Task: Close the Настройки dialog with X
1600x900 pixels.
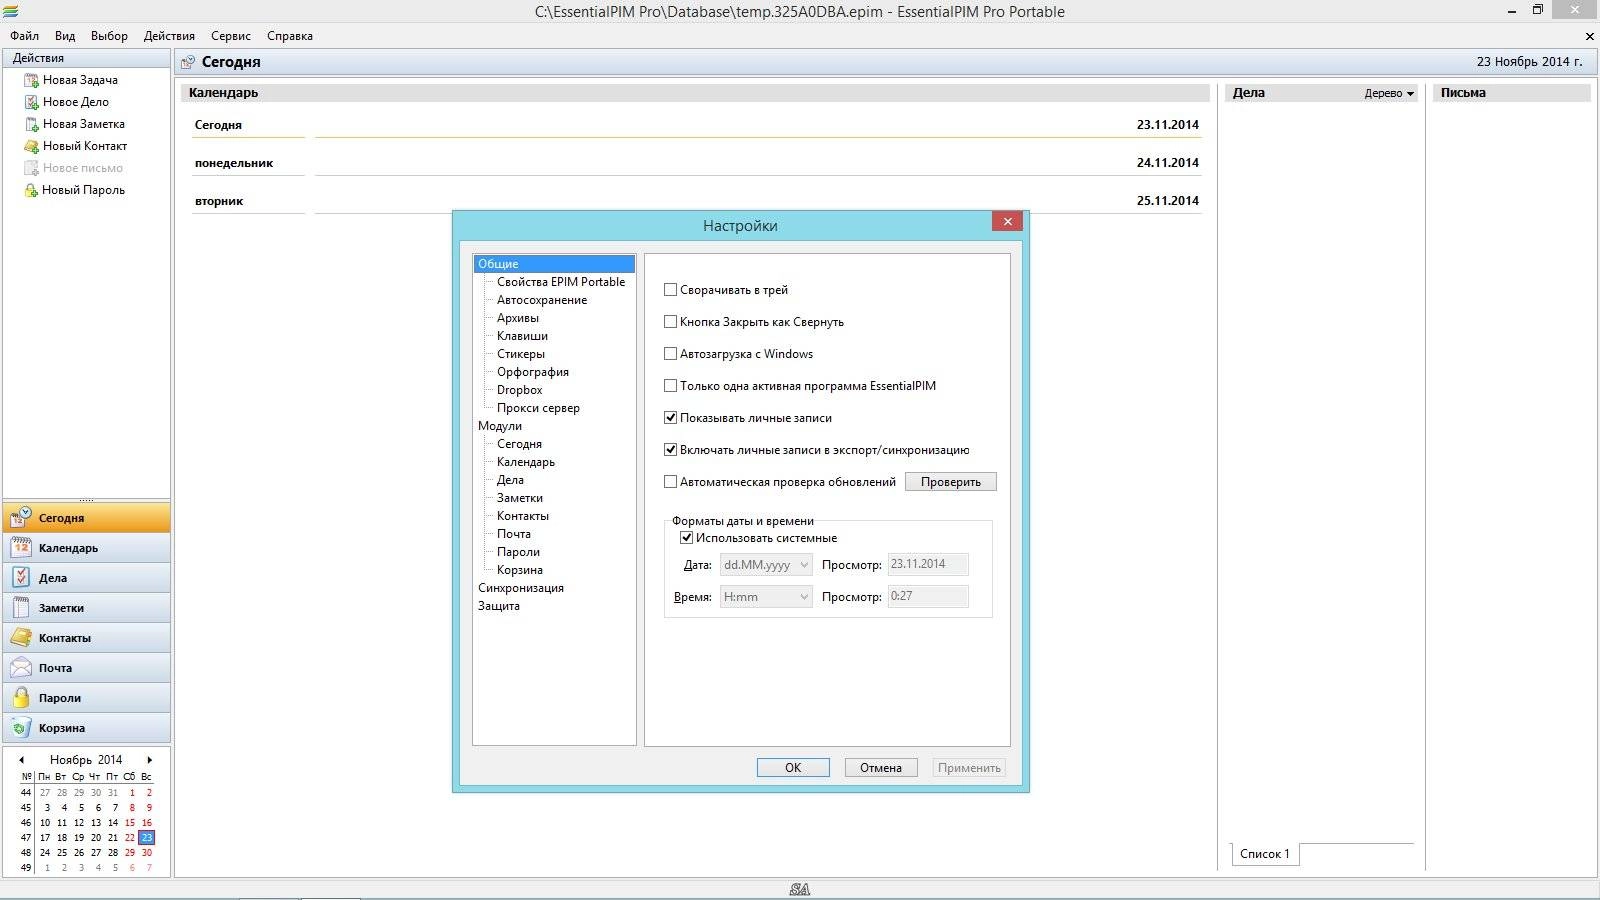Action: click(1007, 222)
